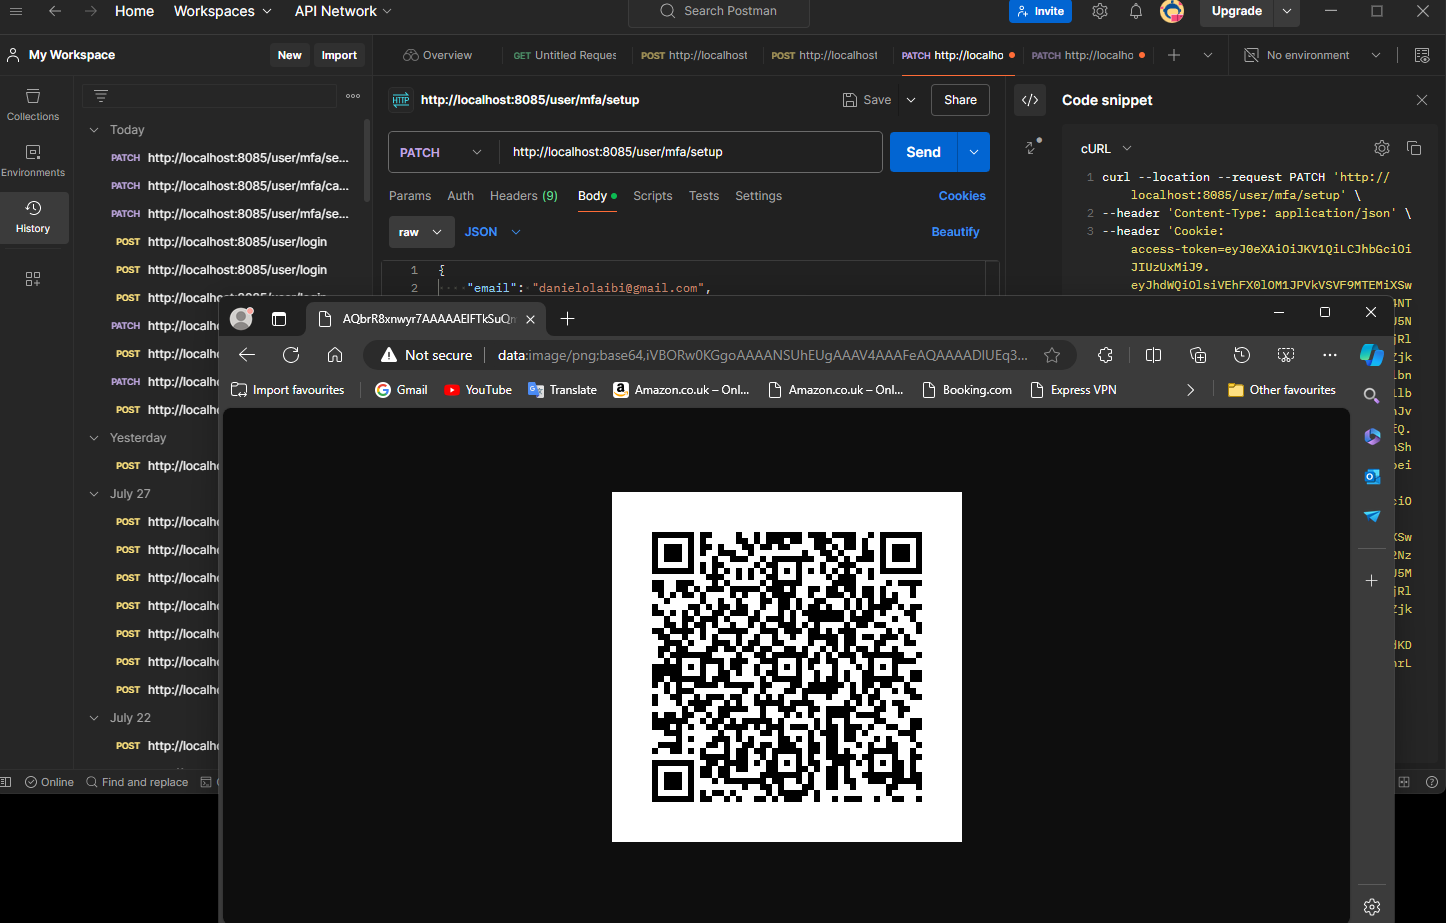Open the Upgrade dropdown arrow
This screenshot has width=1446, height=923.
(x=1287, y=11)
